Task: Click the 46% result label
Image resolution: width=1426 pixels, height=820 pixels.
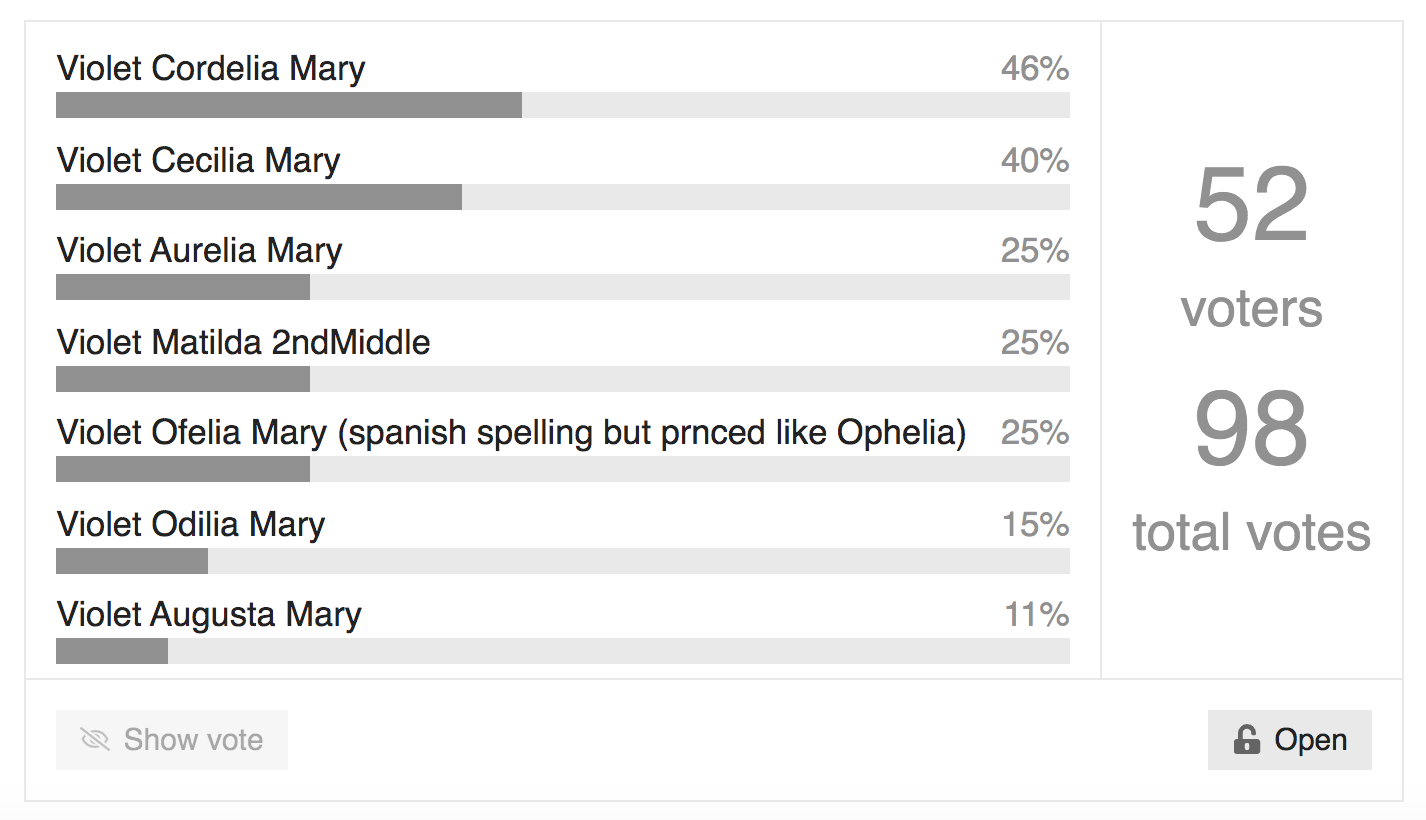Action: click(x=1035, y=69)
